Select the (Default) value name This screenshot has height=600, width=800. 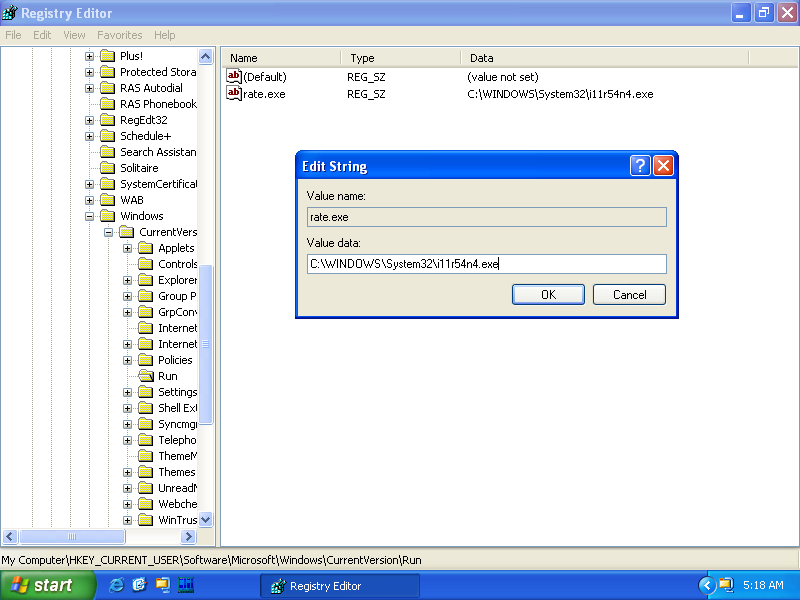click(265, 77)
